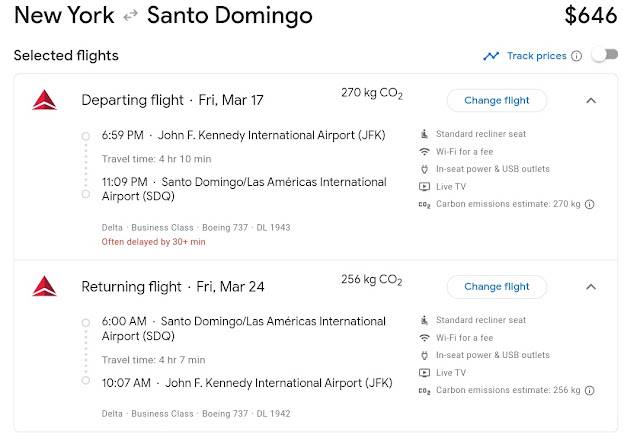Screen dimensions: 640x444
Task: Enable the Track prices toggle
Action: coord(604,55)
